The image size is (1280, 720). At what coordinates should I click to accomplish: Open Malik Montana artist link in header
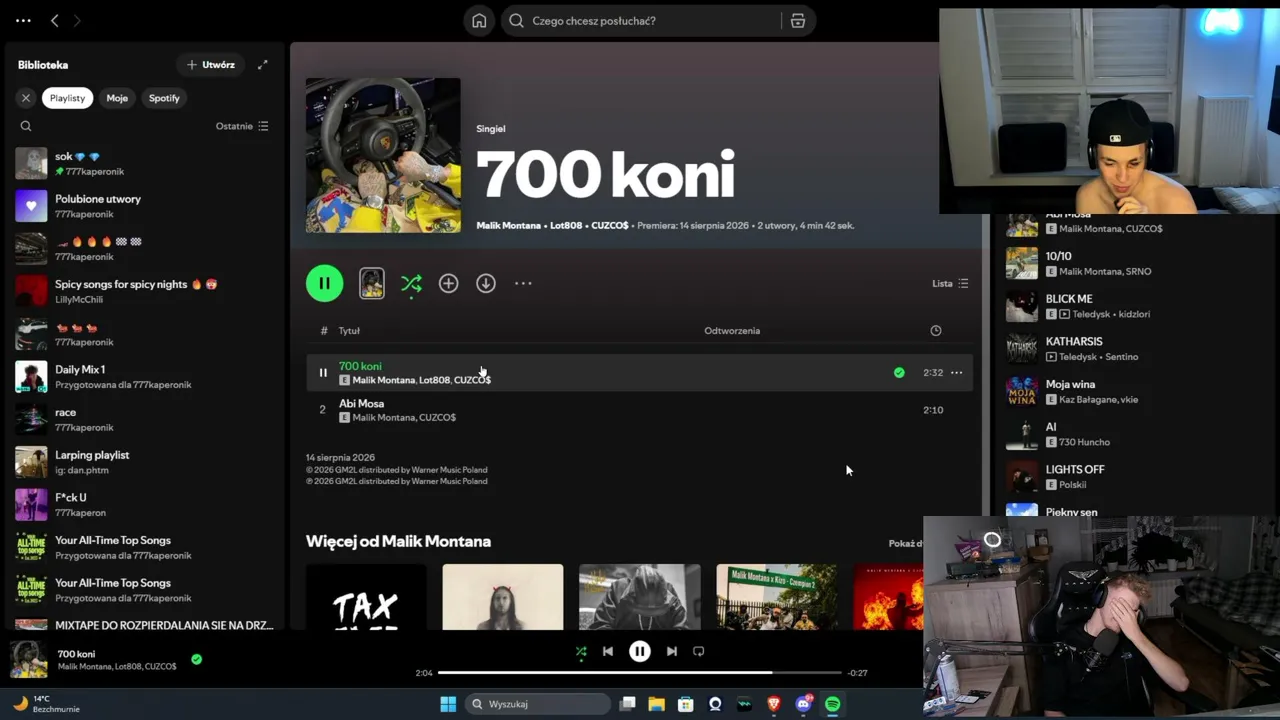point(508,226)
